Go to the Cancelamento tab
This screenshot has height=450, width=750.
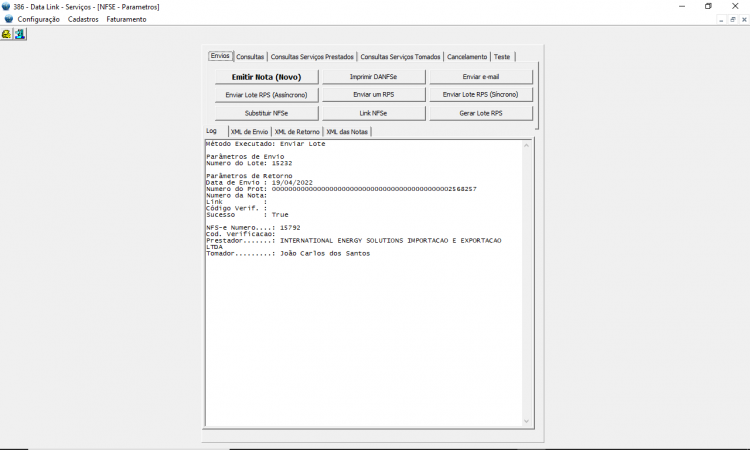(467, 57)
